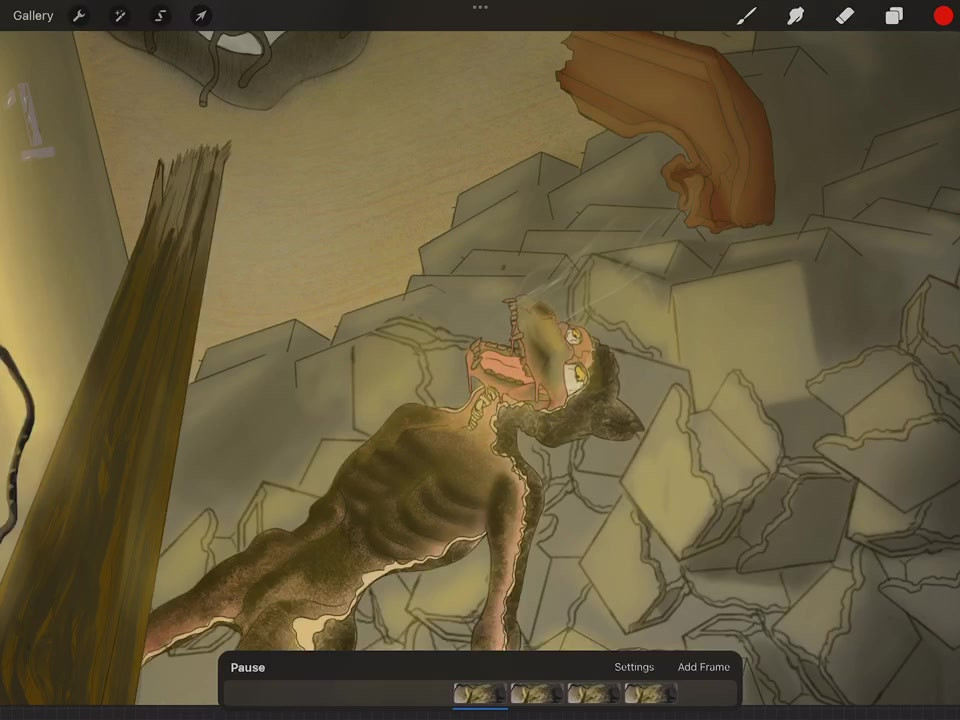960x720 pixels.
Task: Open the red color picker swatch
Action: pos(943,16)
